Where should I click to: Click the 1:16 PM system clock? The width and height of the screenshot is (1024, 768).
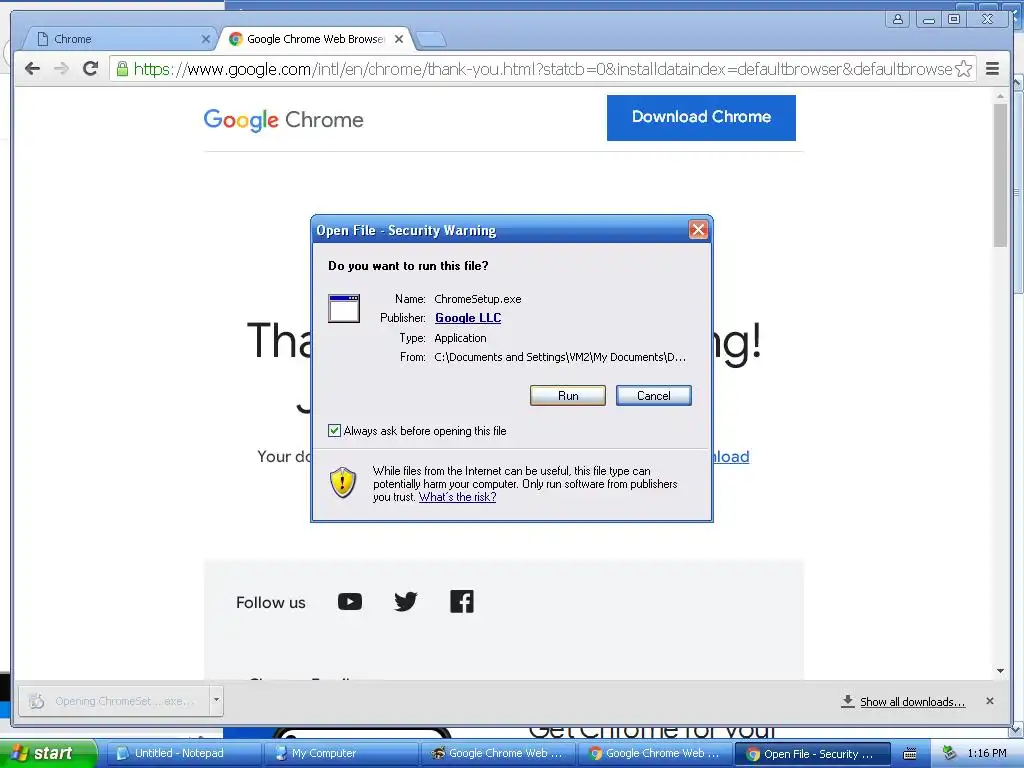pyautogui.click(x=987, y=753)
